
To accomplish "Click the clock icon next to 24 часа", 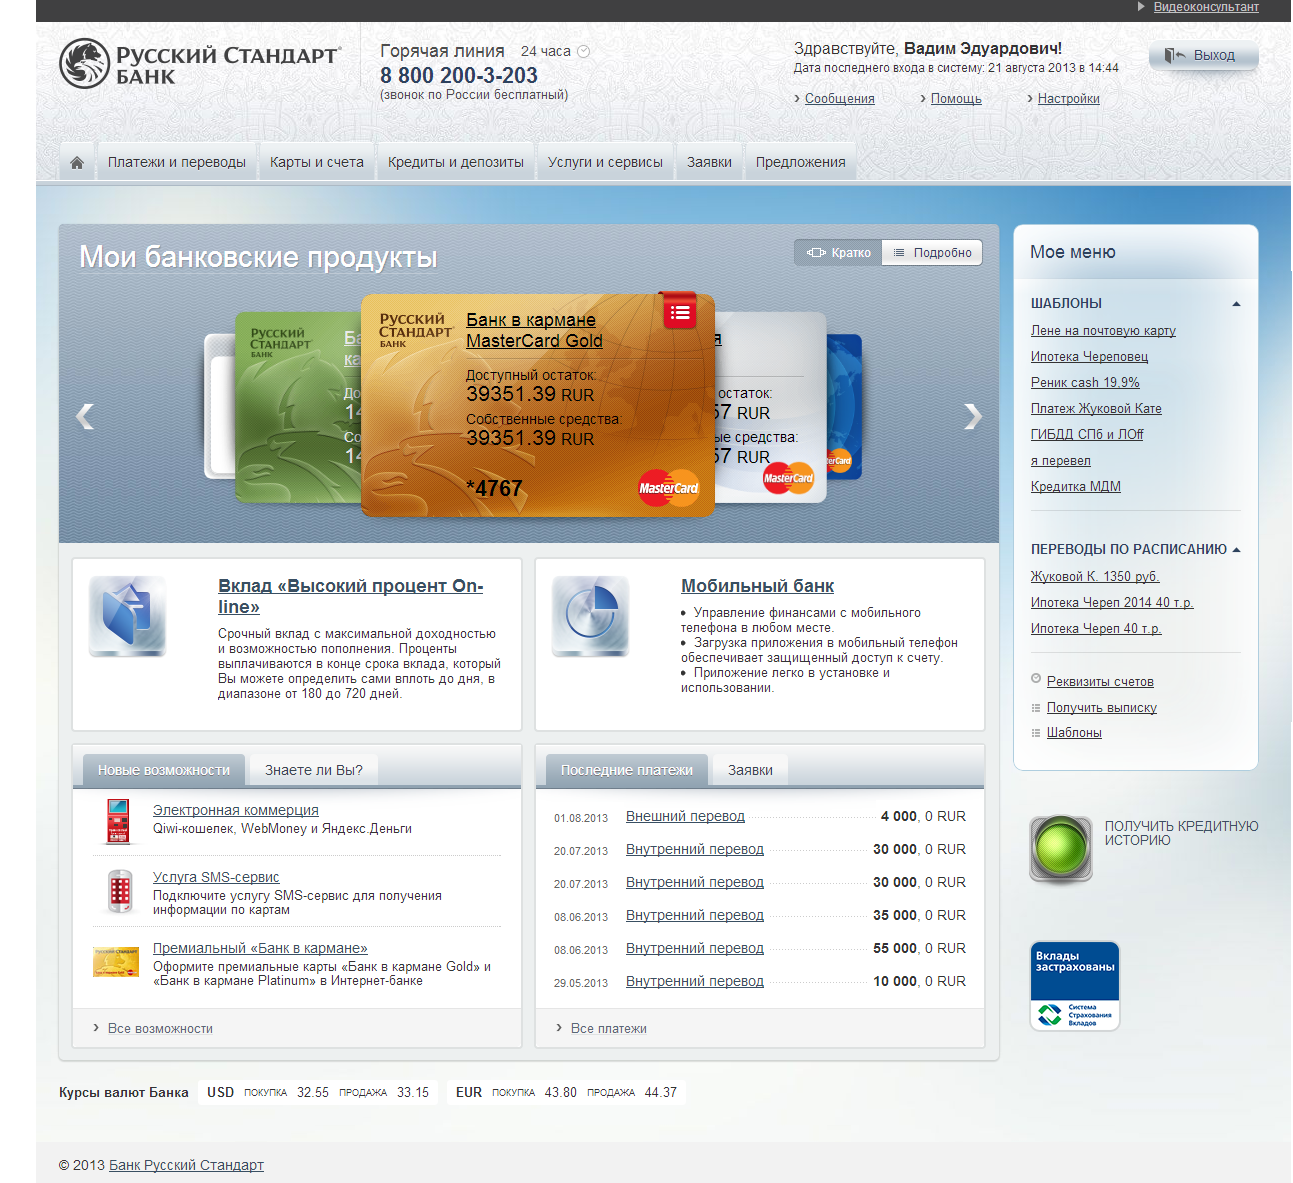I will click(584, 51).
